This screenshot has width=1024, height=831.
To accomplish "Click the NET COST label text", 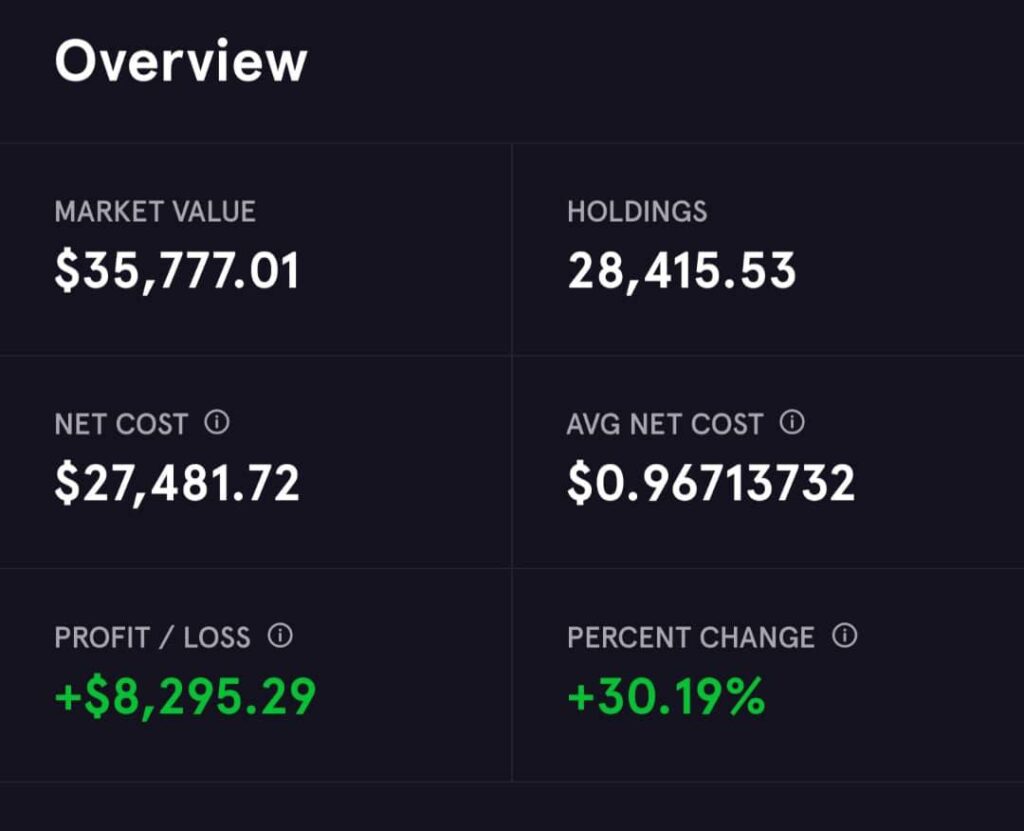I will [x=121, y=424].
